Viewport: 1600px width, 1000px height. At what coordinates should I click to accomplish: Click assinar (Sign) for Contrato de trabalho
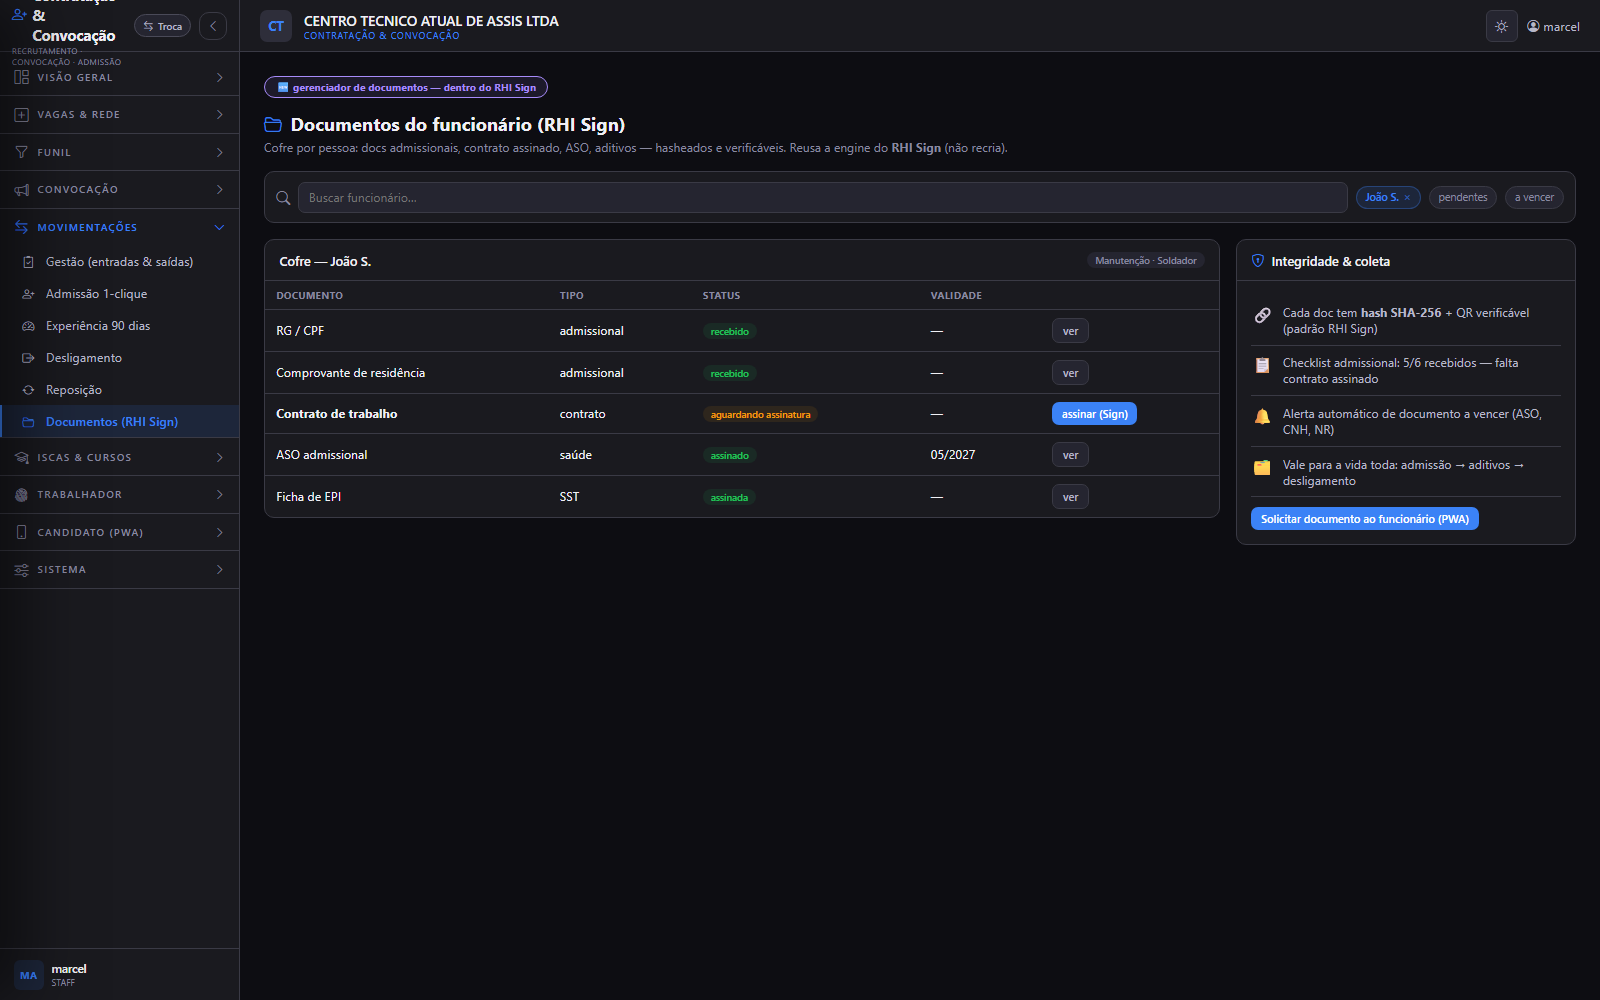1094,414
